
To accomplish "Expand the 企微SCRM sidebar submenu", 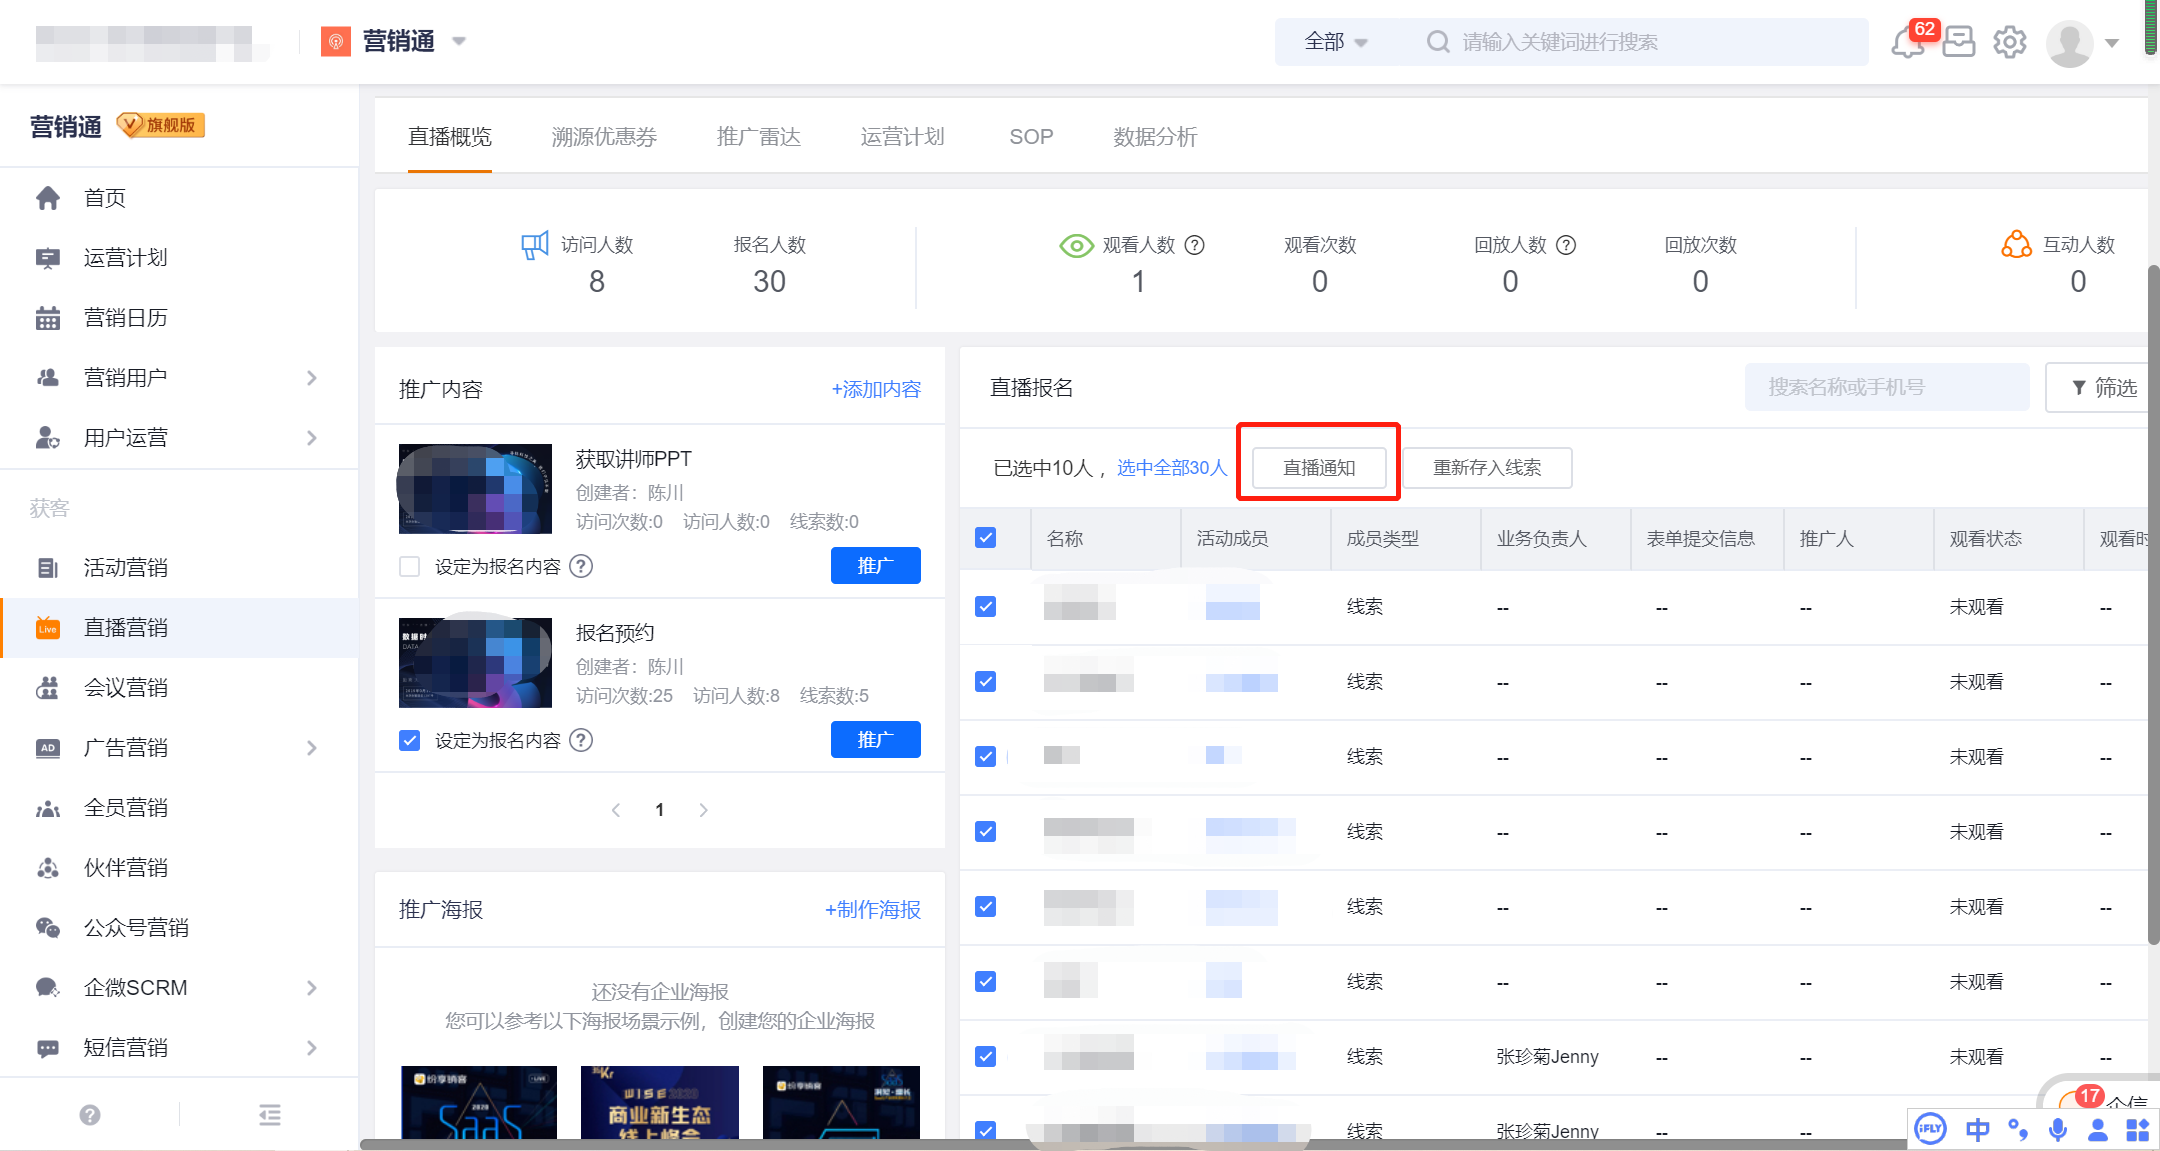I will coord(312,988).
